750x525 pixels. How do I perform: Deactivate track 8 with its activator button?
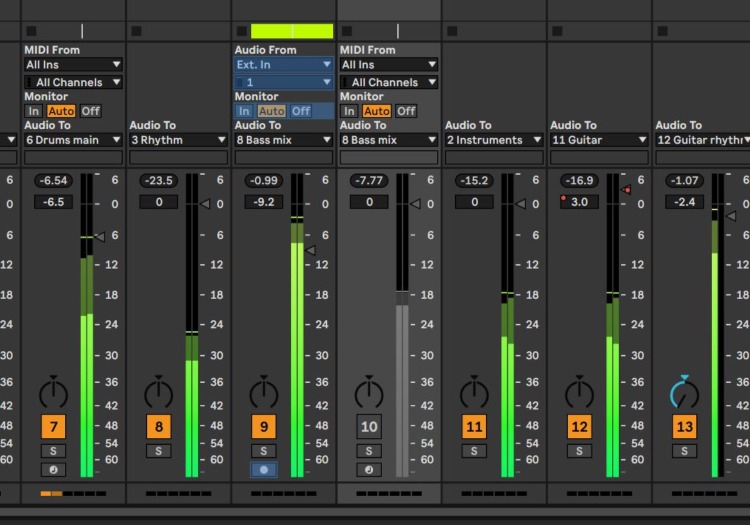(x=158, y=427)
